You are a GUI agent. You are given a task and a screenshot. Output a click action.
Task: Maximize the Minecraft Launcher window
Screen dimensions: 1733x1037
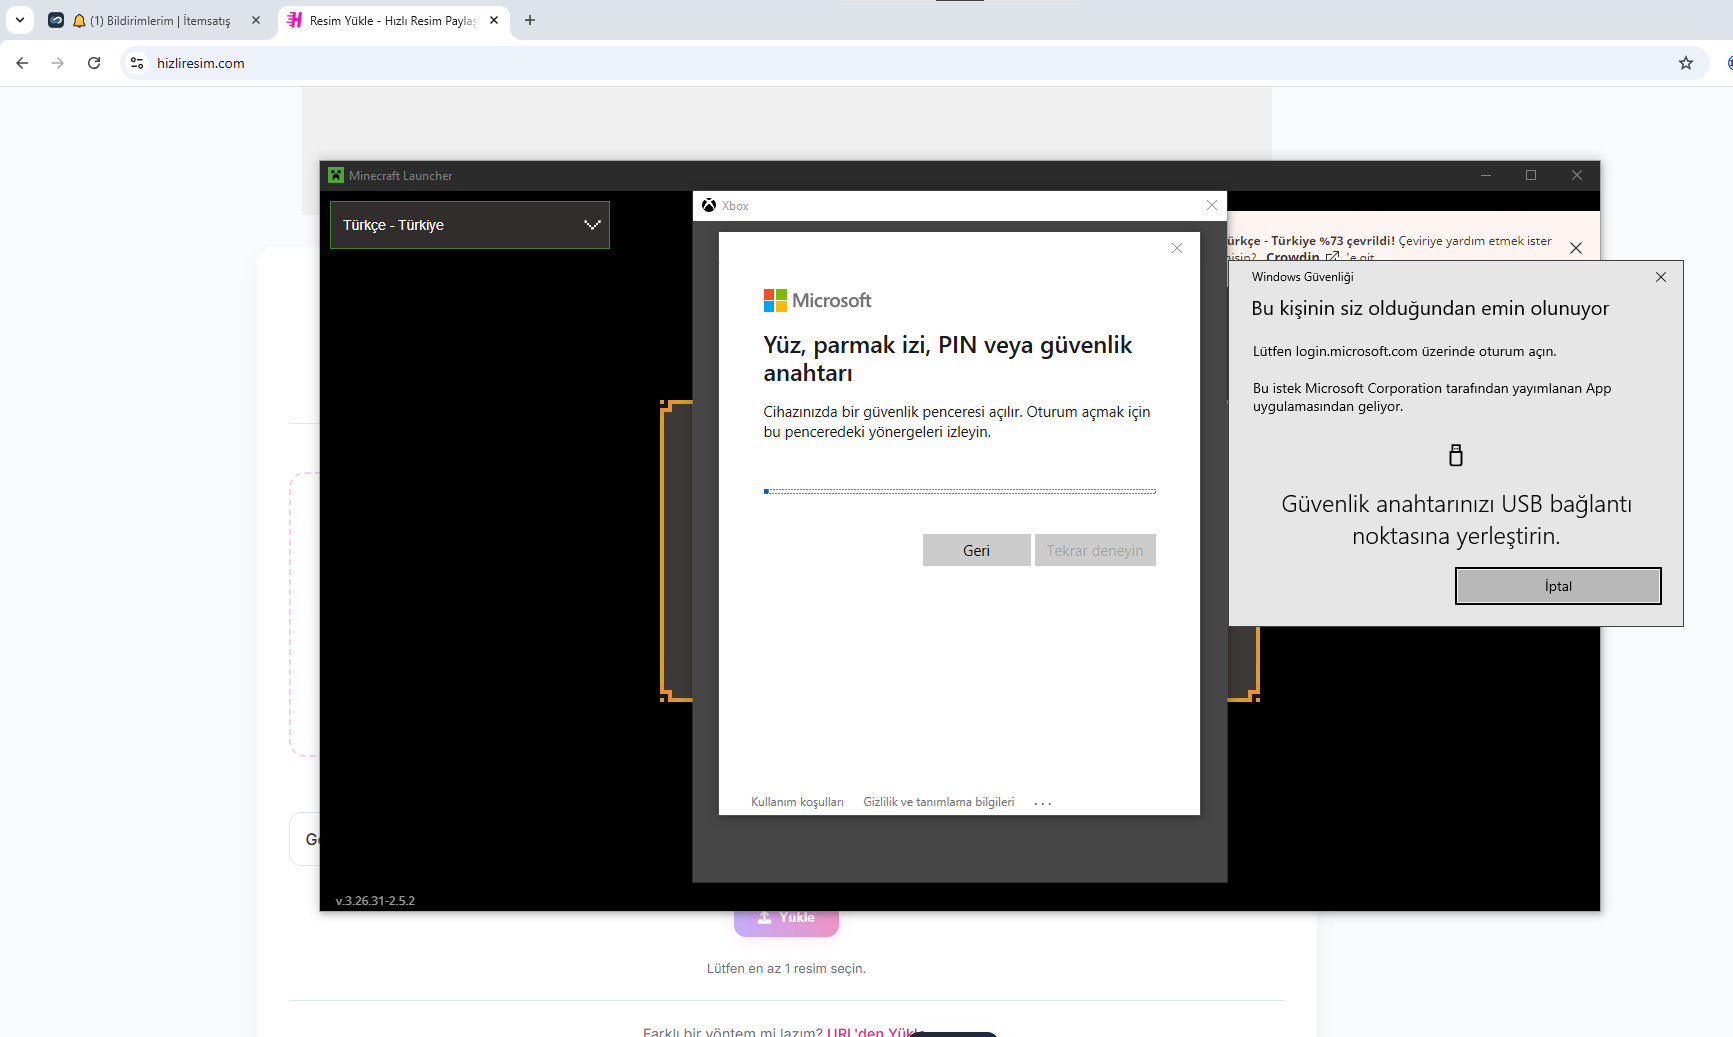(x=1531, y=175)
